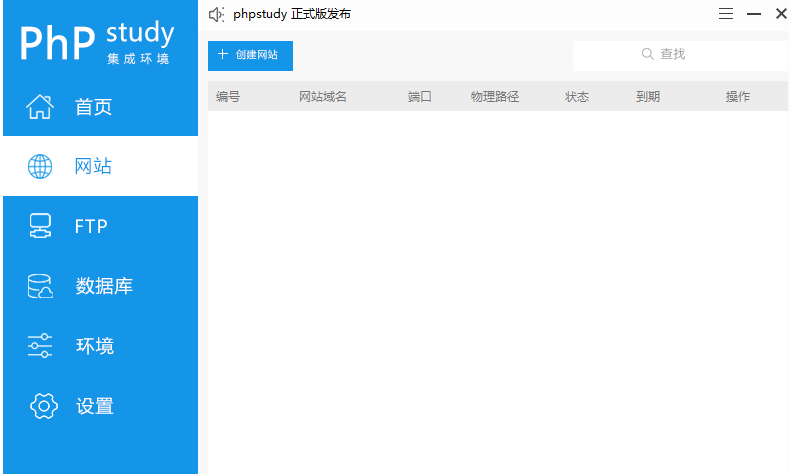Click the 物理路径 column header
This screenshot has width=794, height=474.
pos(495,97)
